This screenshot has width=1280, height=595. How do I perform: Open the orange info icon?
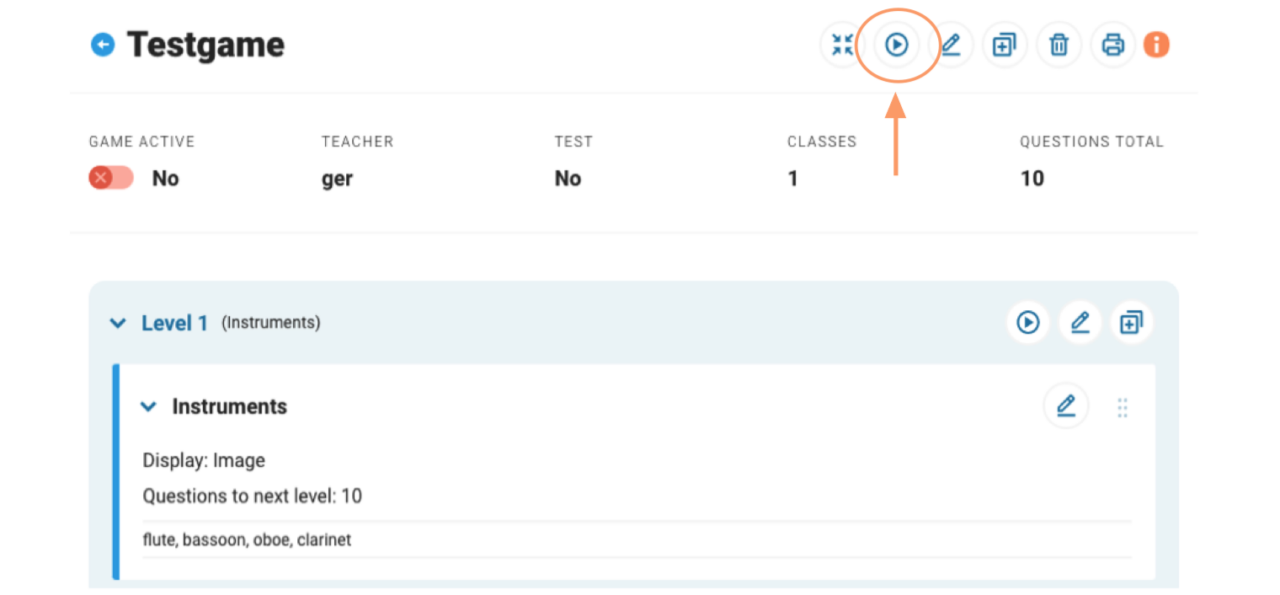coord(1156,45)
